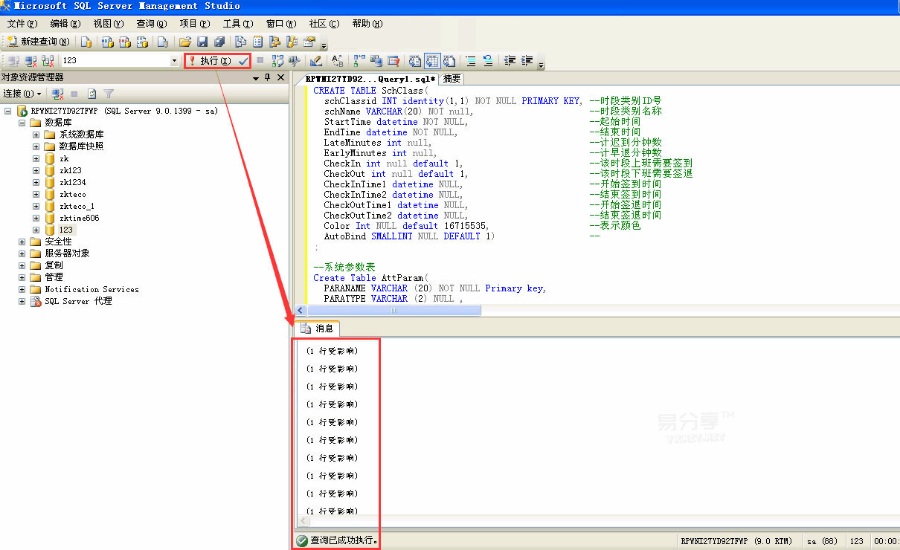Expand the 数据库快照 folder

click(x=36, y=146)
